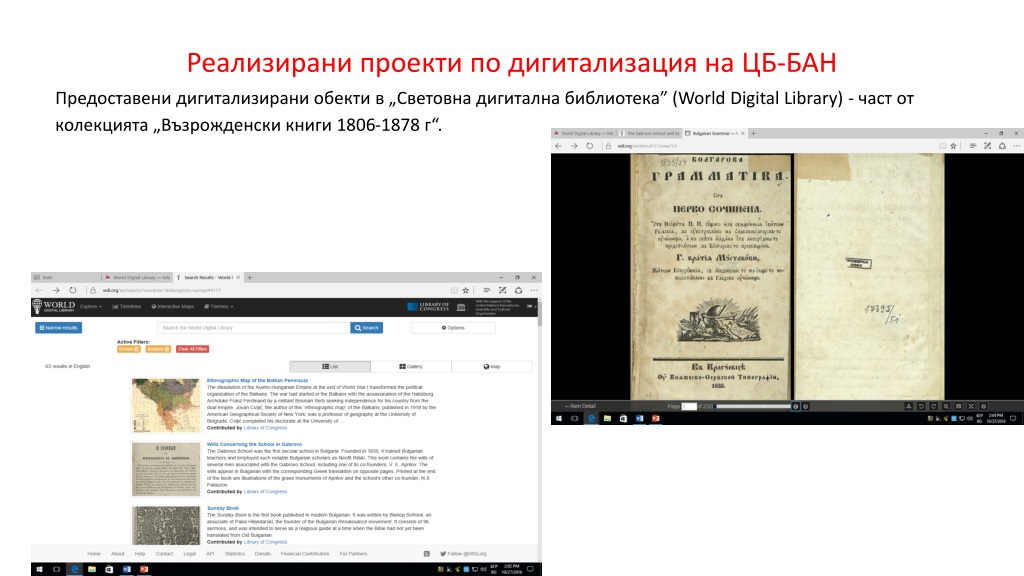Click favorites star in Bulgarian Grammar browser window
Viewport: 1024px width, 576px height.
[953, 146]
